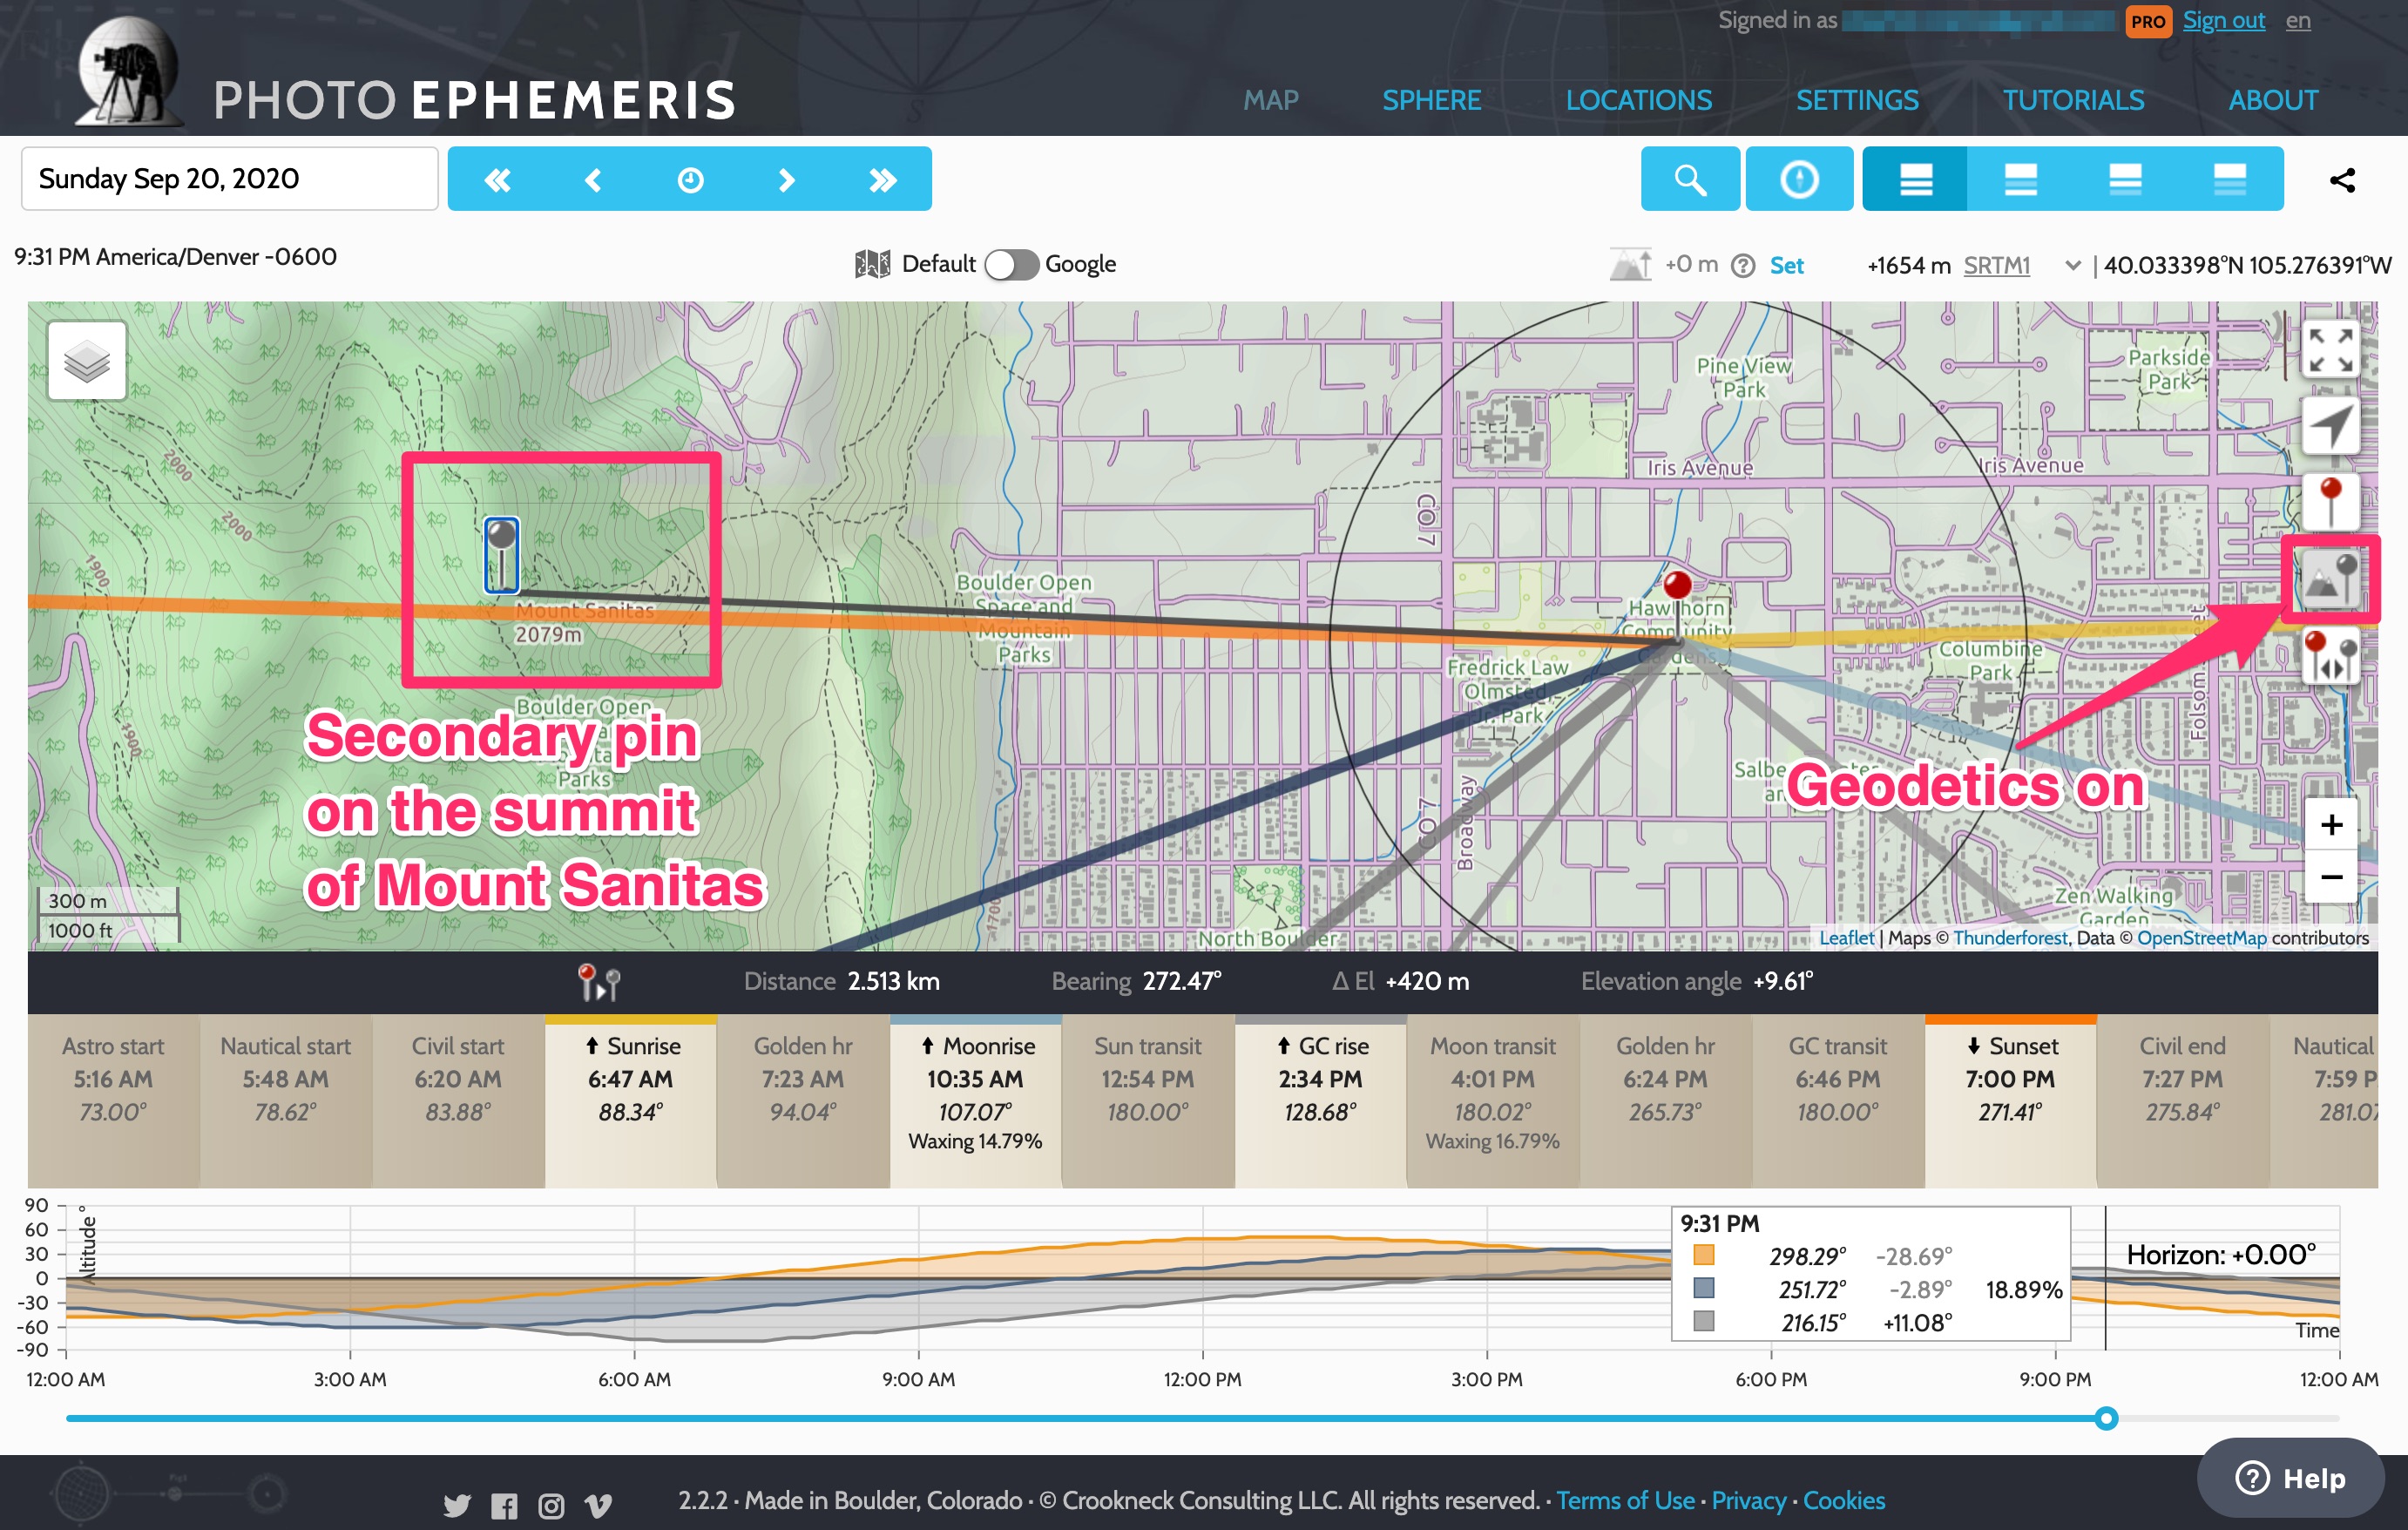Select the third panel layout option
2408x1530 pixels.
coord(2125,179)
